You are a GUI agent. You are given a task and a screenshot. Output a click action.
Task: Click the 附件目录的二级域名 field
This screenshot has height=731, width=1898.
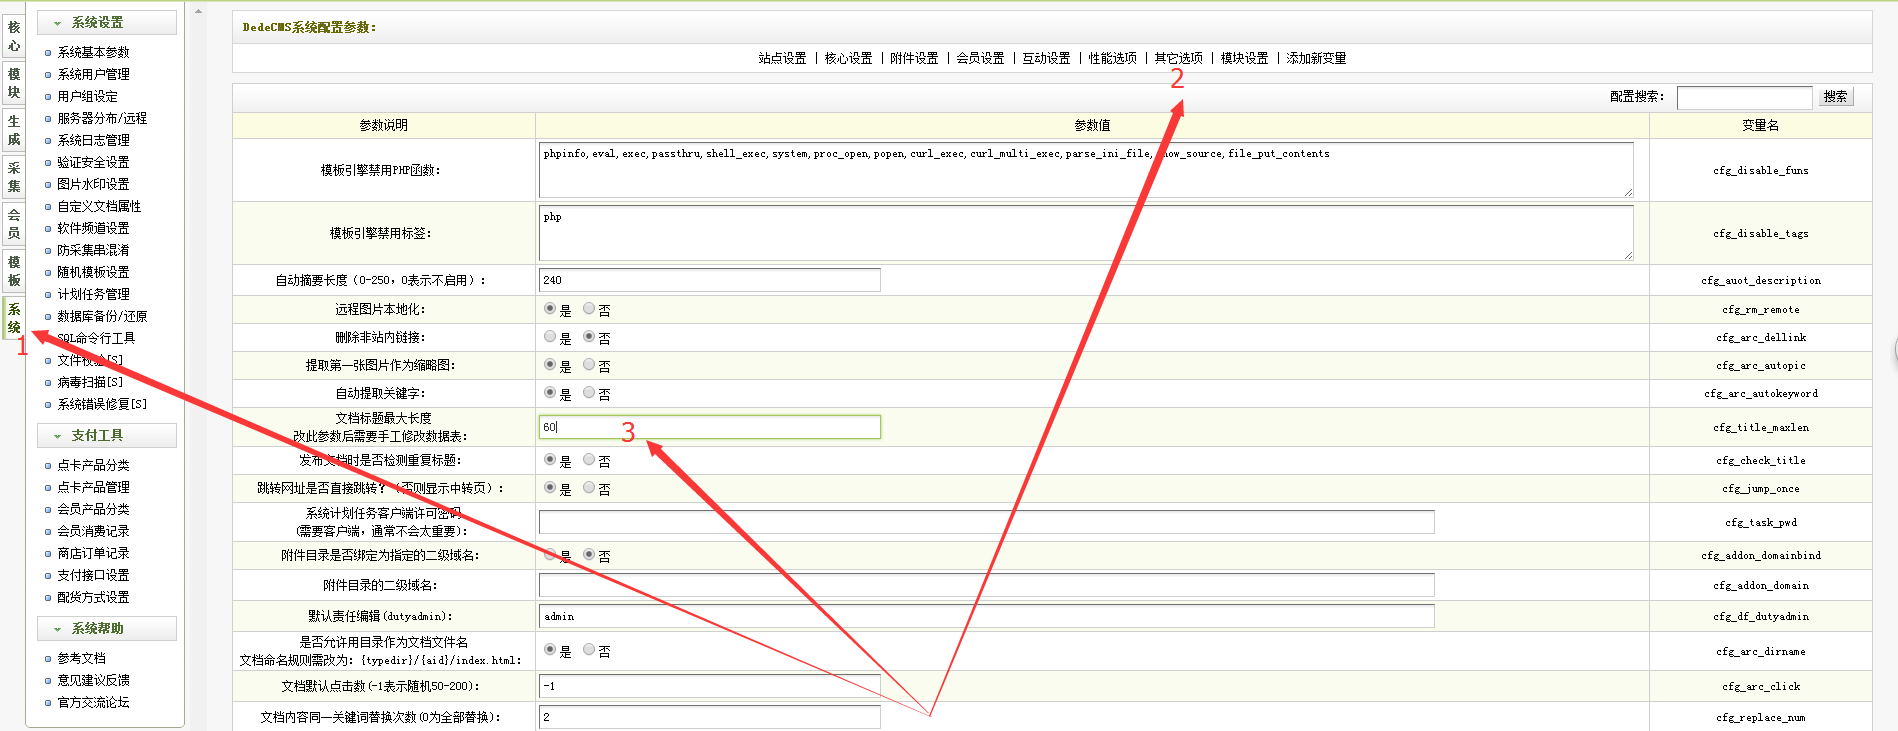tap(987, 585)
